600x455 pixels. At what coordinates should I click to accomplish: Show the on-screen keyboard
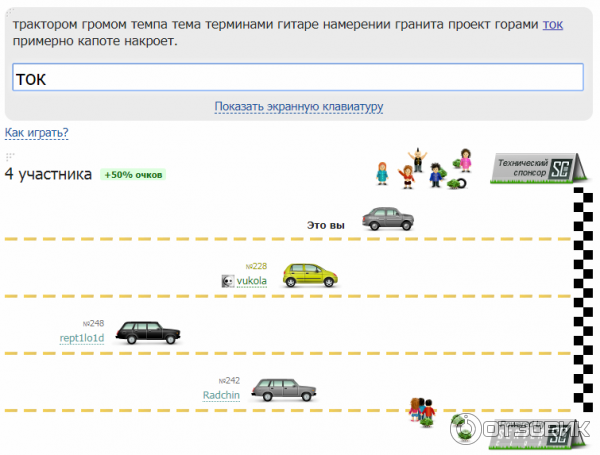click(298, 107)
